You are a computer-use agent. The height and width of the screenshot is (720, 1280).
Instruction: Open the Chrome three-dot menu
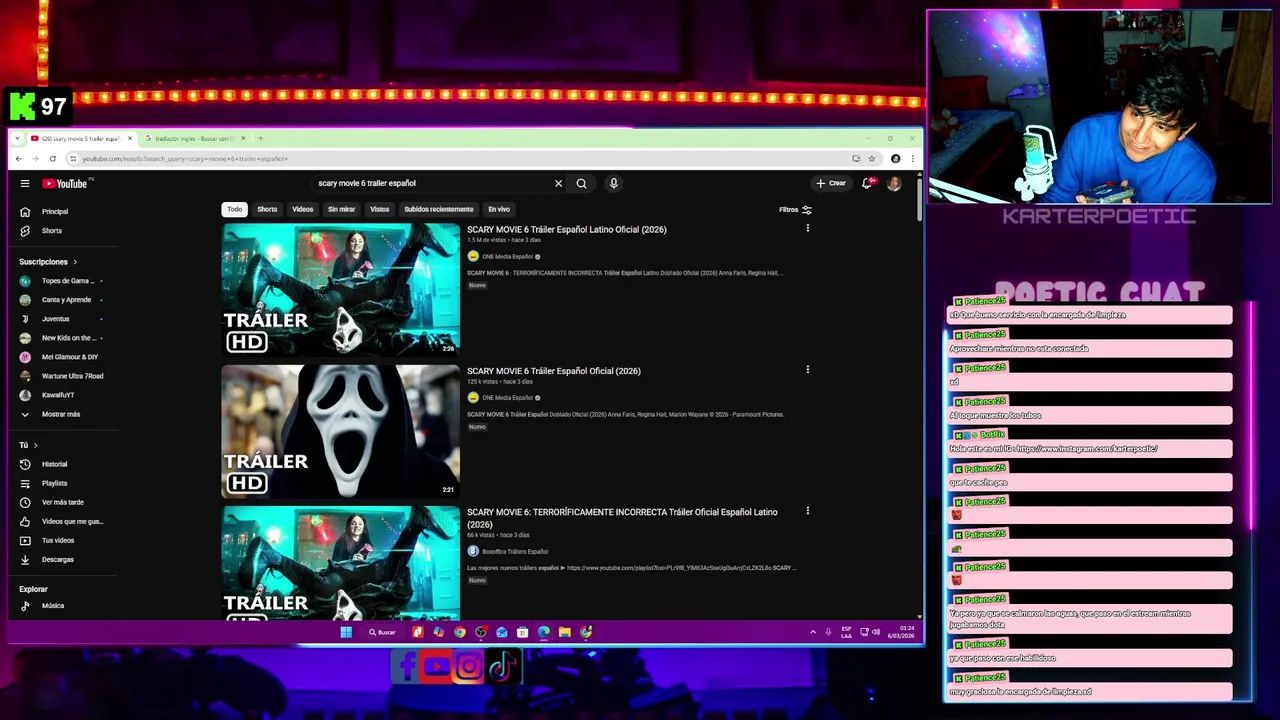tap(912, 159)
